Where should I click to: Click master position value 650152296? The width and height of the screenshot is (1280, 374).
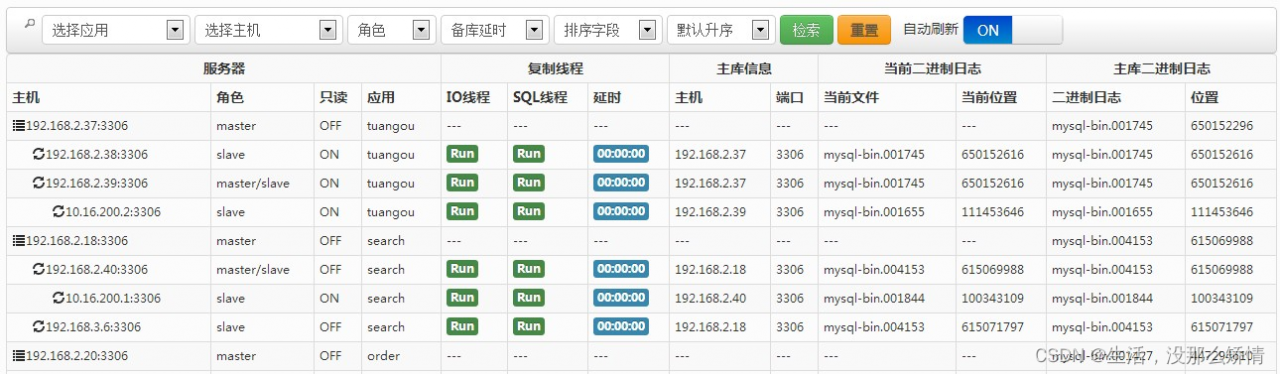[1222, 126]
